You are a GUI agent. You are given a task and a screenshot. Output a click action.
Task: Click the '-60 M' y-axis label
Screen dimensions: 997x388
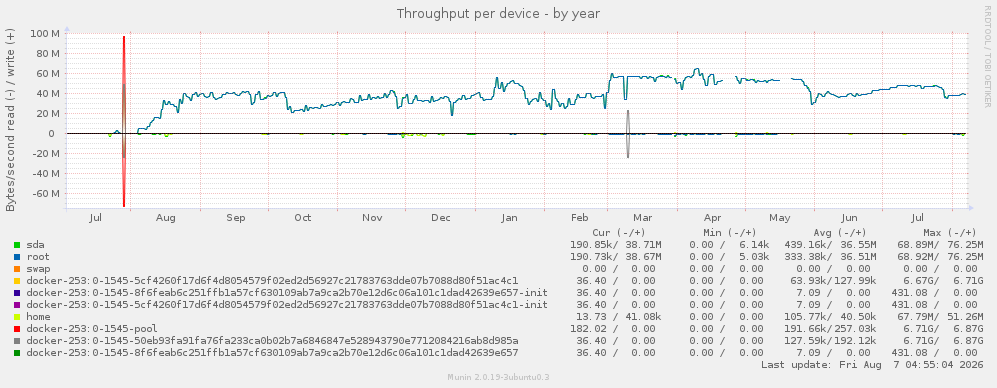[45, 193]
